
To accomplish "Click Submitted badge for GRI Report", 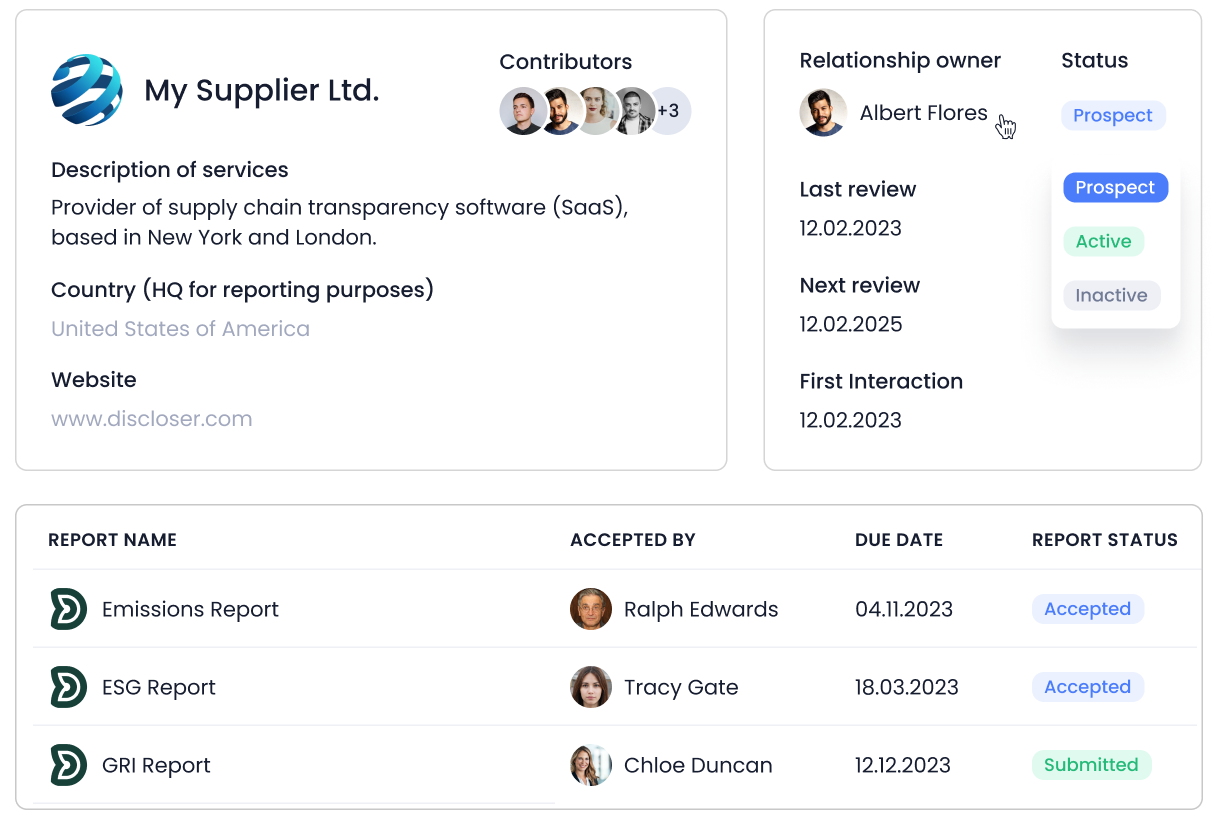I will pos(1092,765).
